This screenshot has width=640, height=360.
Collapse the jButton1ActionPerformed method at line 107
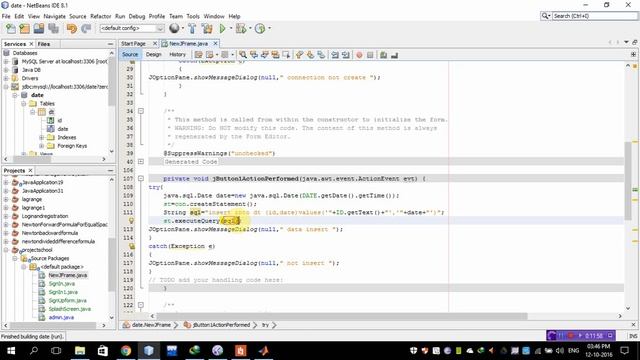tap(141, 178)
